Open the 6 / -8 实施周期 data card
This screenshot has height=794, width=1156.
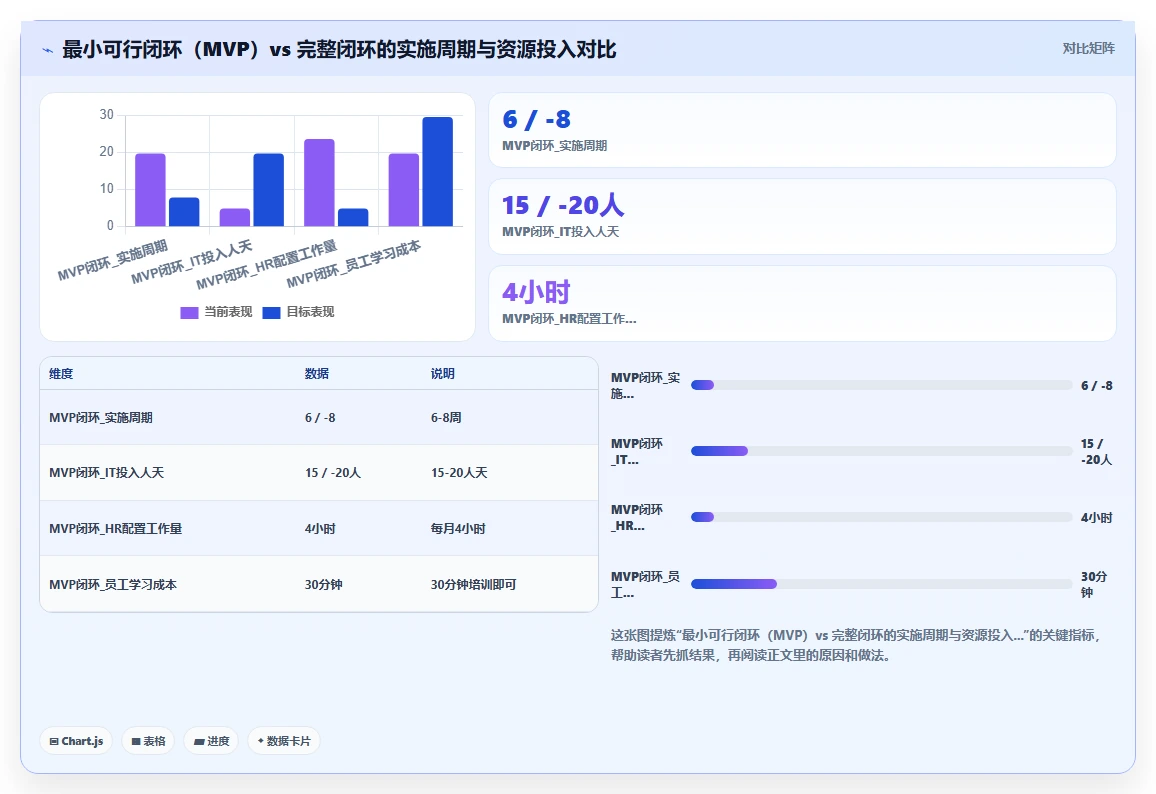pos(802,130)
